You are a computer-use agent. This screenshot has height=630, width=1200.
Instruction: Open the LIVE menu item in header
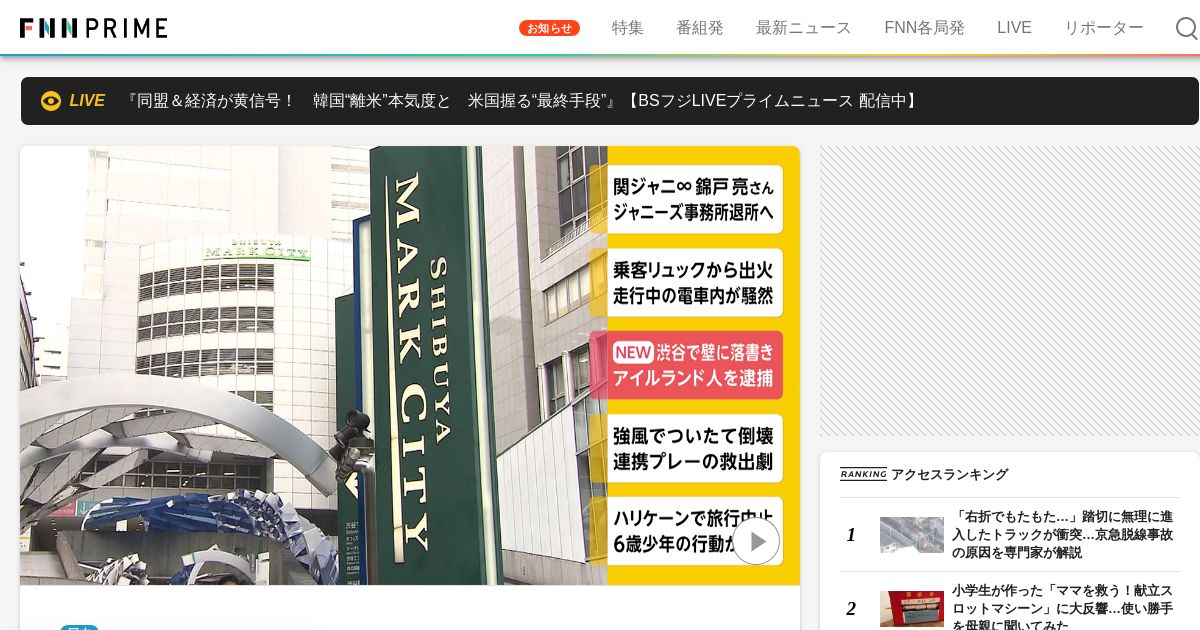pyautogui.click(x=1014, y=28)
